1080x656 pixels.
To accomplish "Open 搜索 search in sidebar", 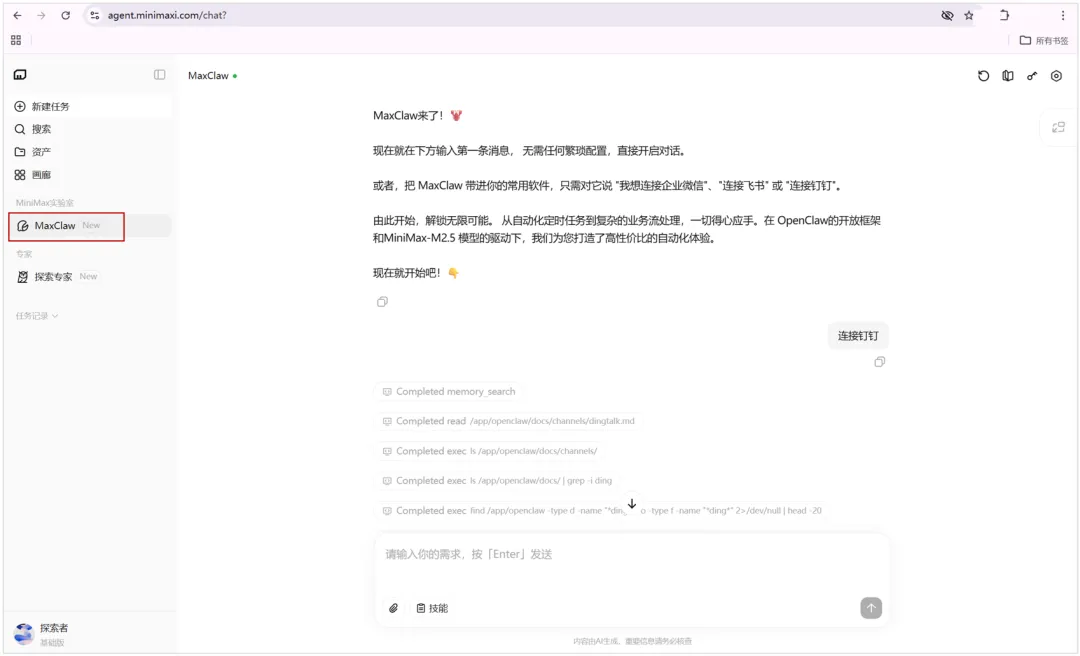I will pos(90,129).
